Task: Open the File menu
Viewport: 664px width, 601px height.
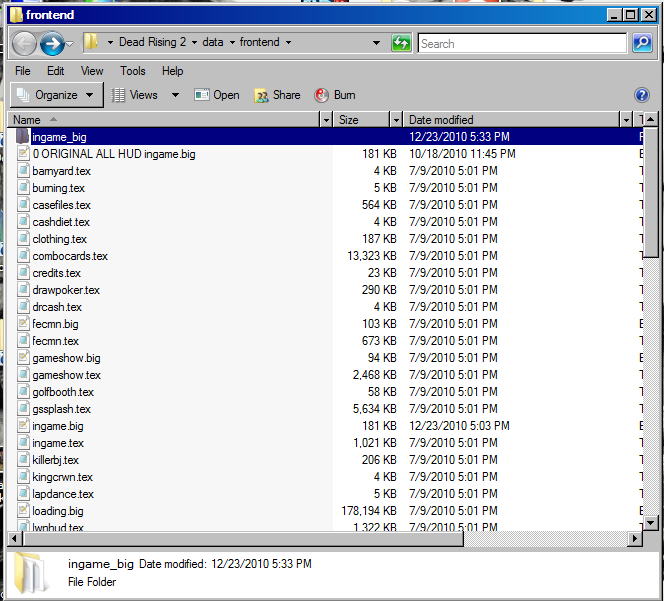Action: pyautogui.click(x=23, y=71)
